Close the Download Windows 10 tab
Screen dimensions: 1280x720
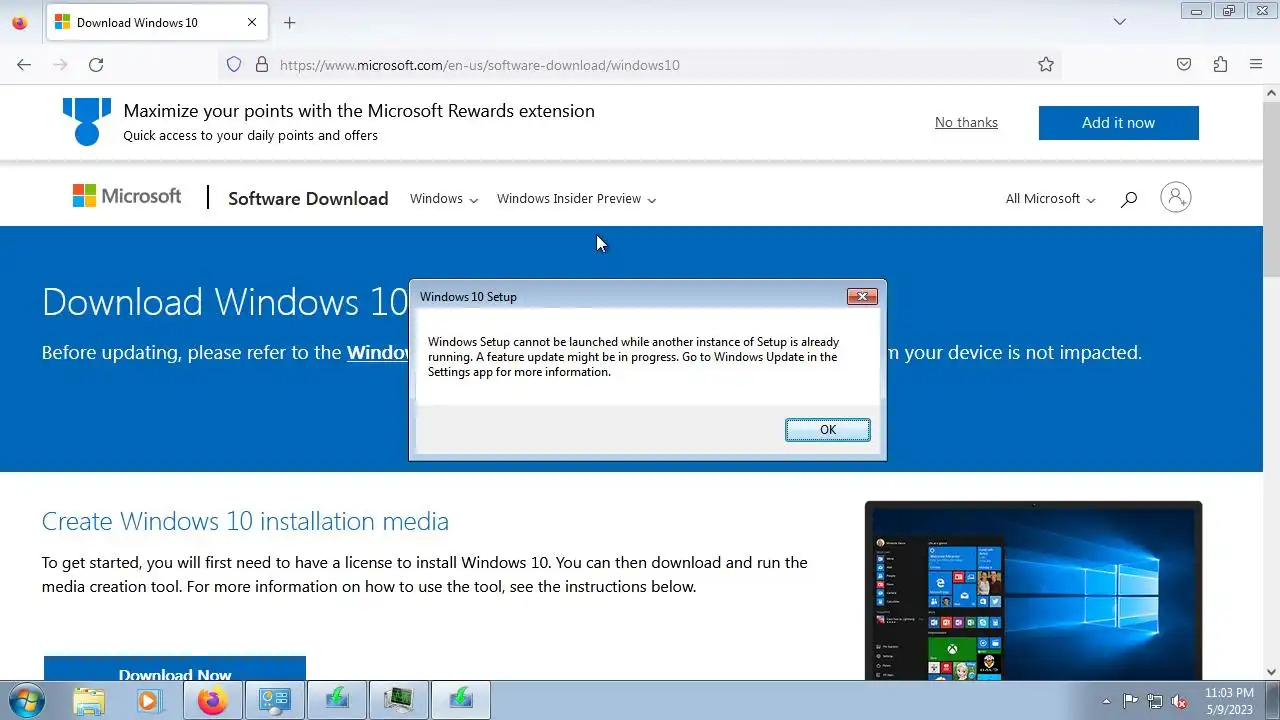point(252,22)
